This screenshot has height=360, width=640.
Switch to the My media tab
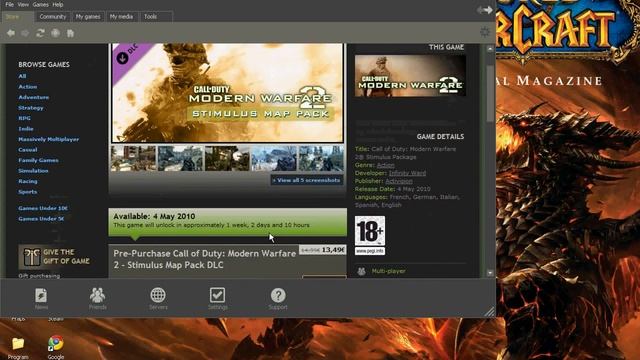[x=121, y=17]
